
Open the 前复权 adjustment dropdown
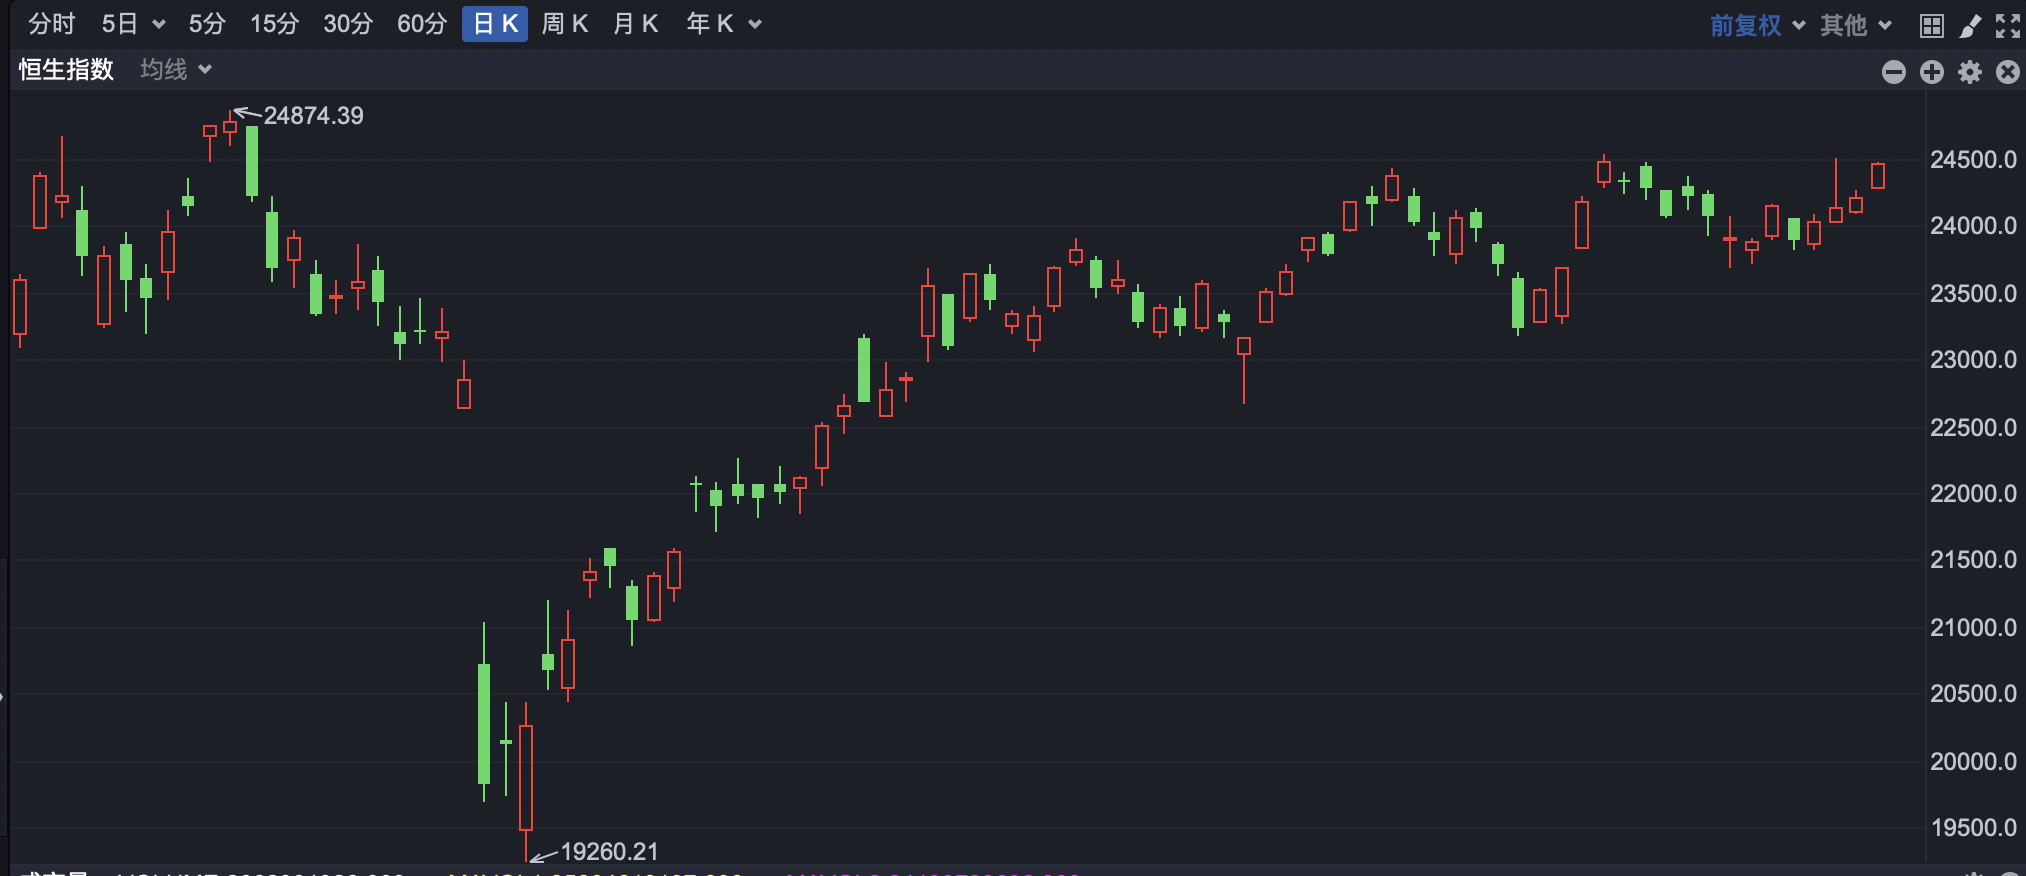1757,25
